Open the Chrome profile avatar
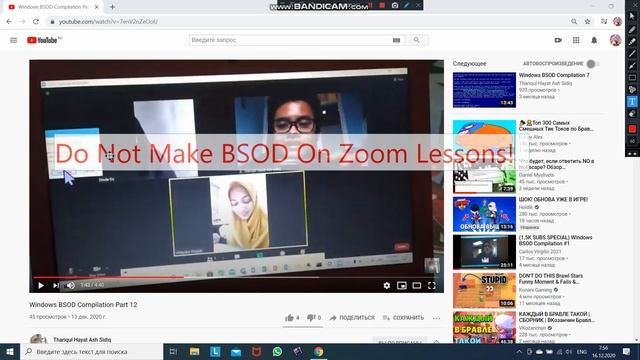Screen dimensions: 640x360 click(617, 22)
